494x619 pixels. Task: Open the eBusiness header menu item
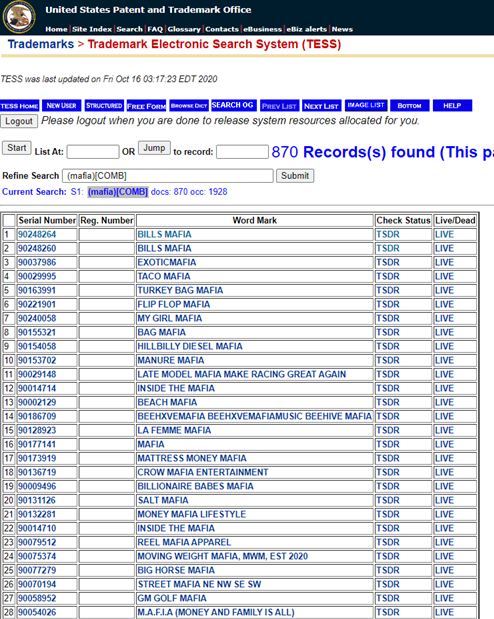263,29
